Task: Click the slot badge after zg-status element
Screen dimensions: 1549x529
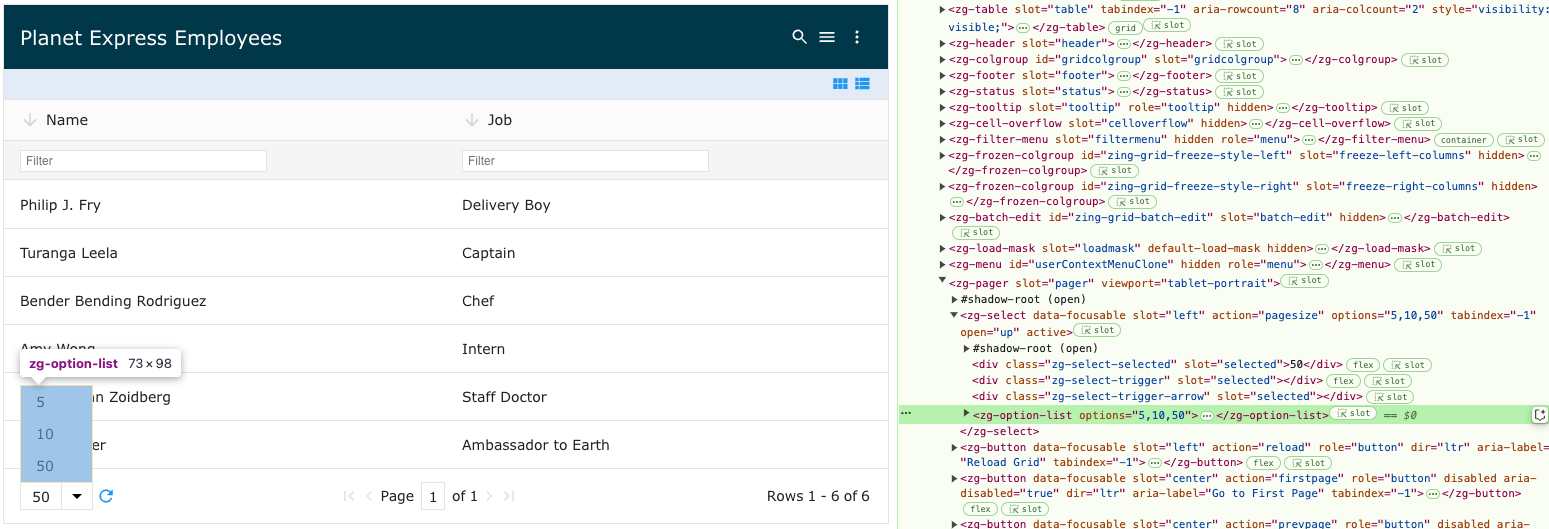Action: 1240,92
